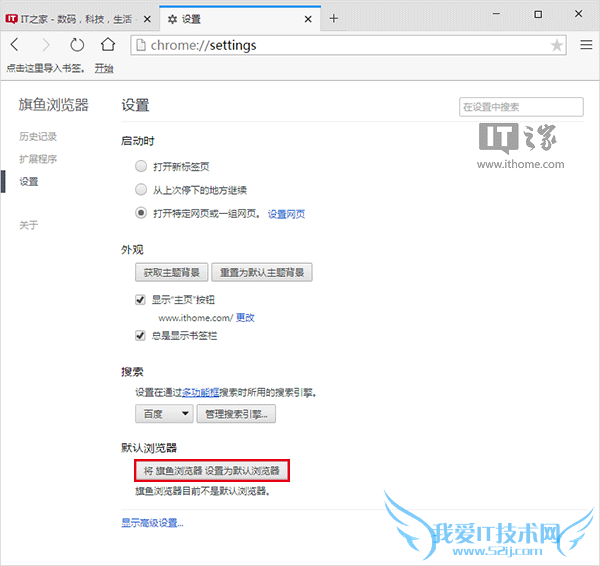Toggle the 总是显示书签栏 checkbox
Viewport: 600px width, 566px height.
pyautogui.click(x=140, y=336)
